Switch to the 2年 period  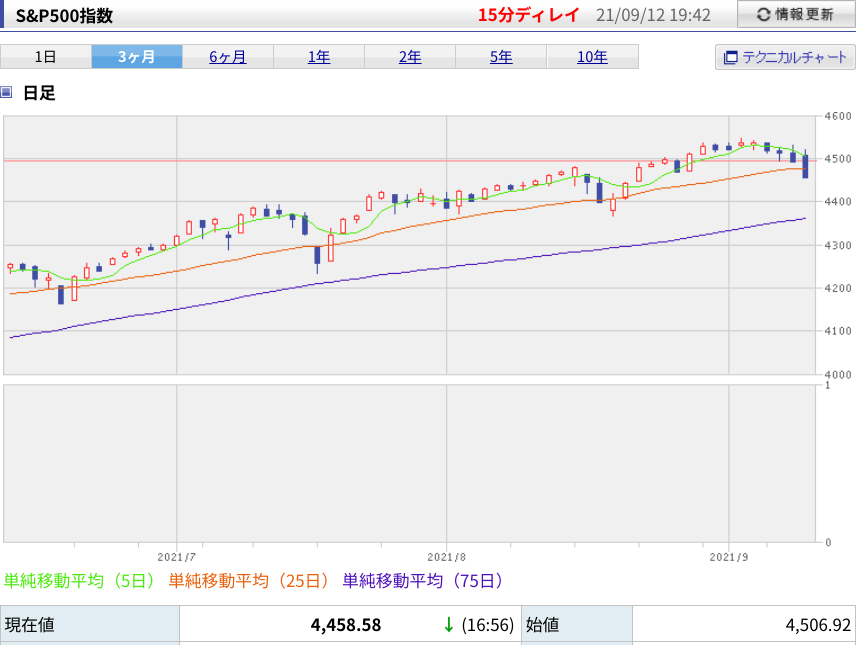410,57
